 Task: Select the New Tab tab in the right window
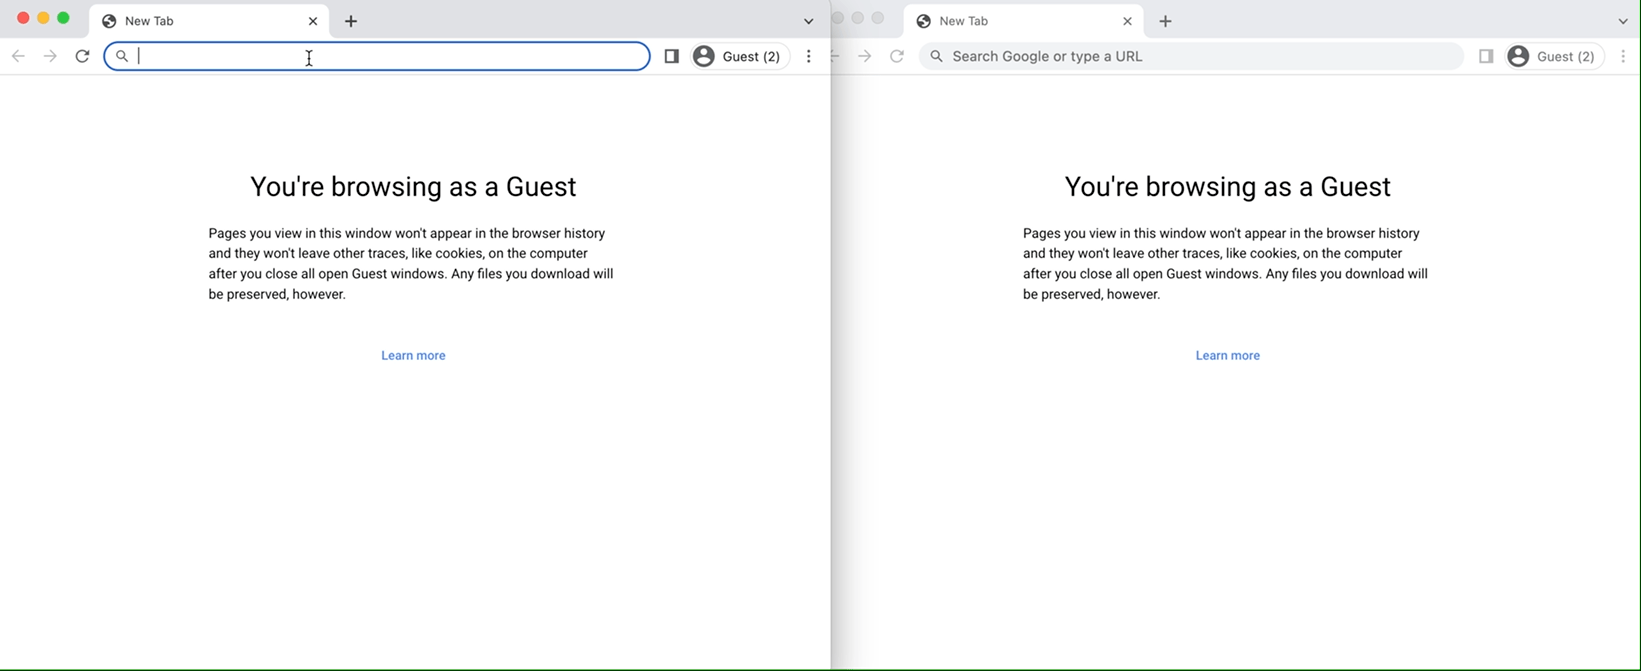pyautogui.click(x=1024, y=21)
